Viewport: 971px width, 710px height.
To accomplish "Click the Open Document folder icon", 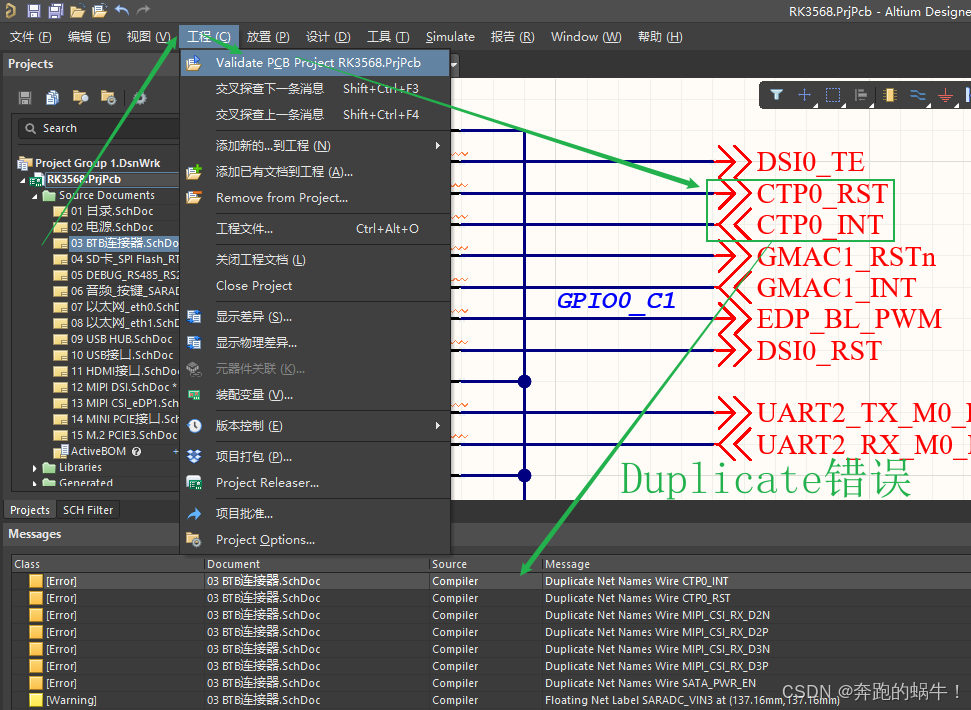I will tap(77, 11).
